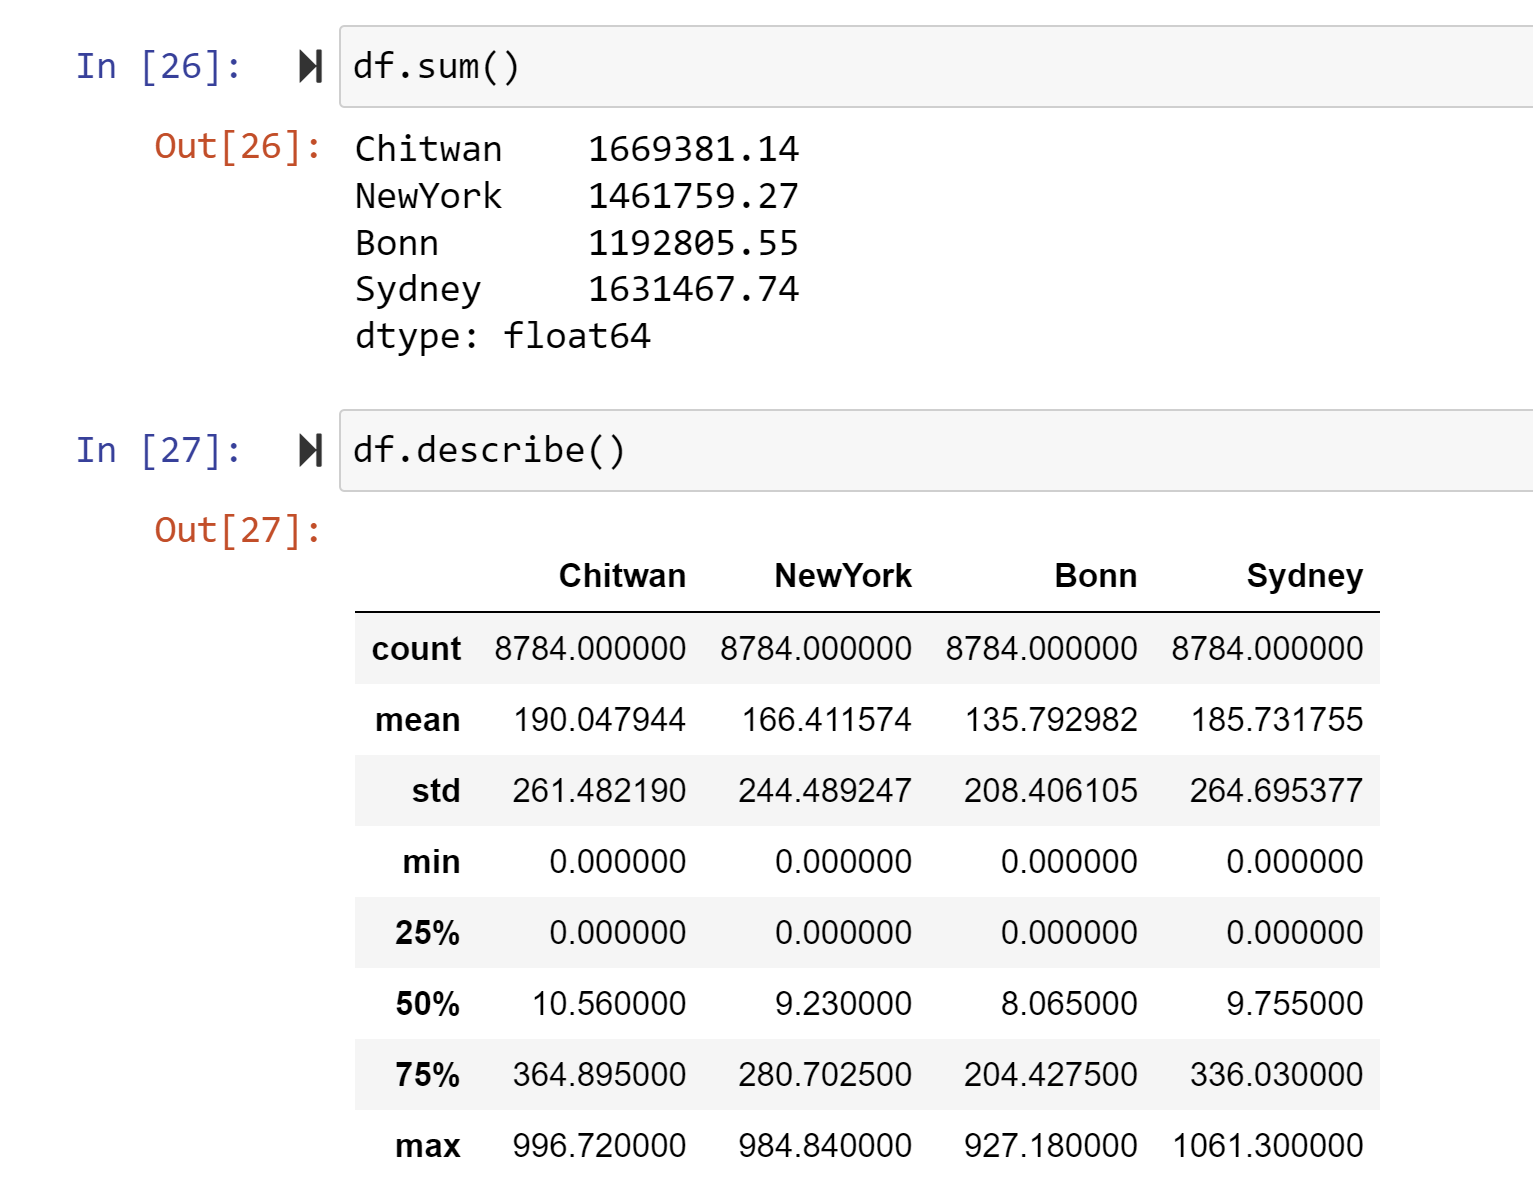Click the Sydney column header in table
Viewport: 1533px width, 1184px height.
(x=1304, y=576)
